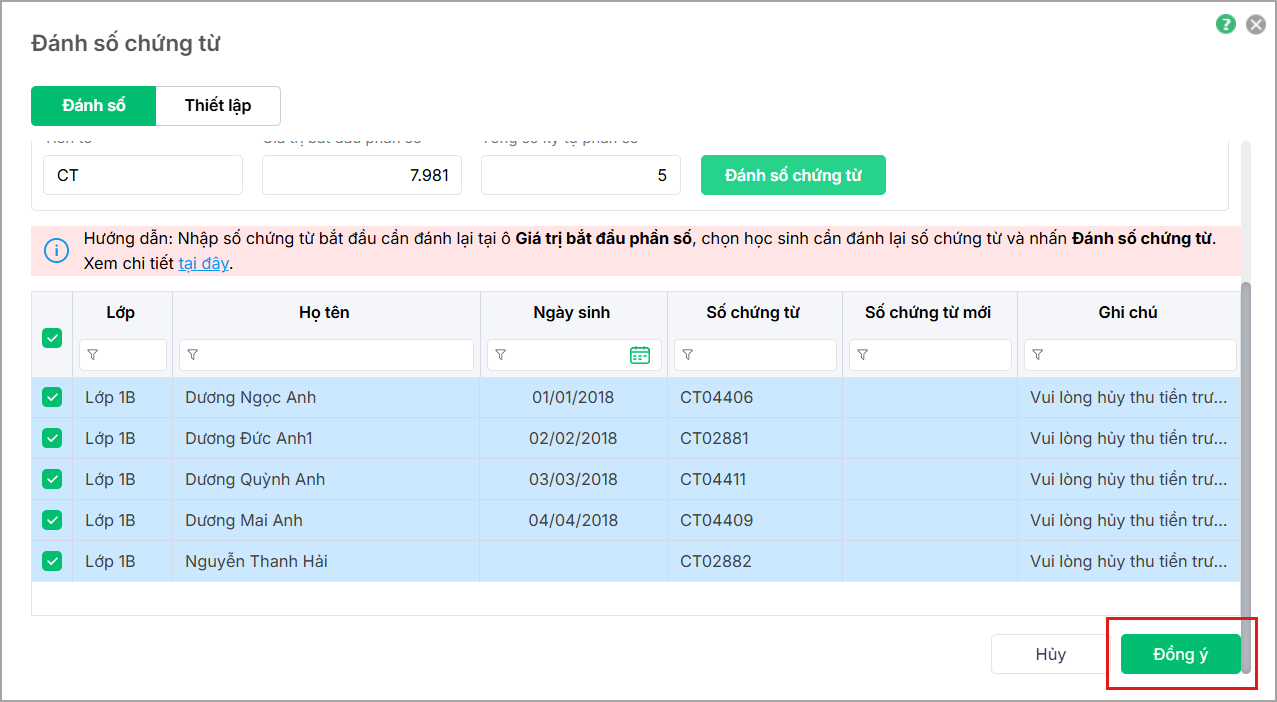Open the tại đây link
1277x702 pixels.
203,264
